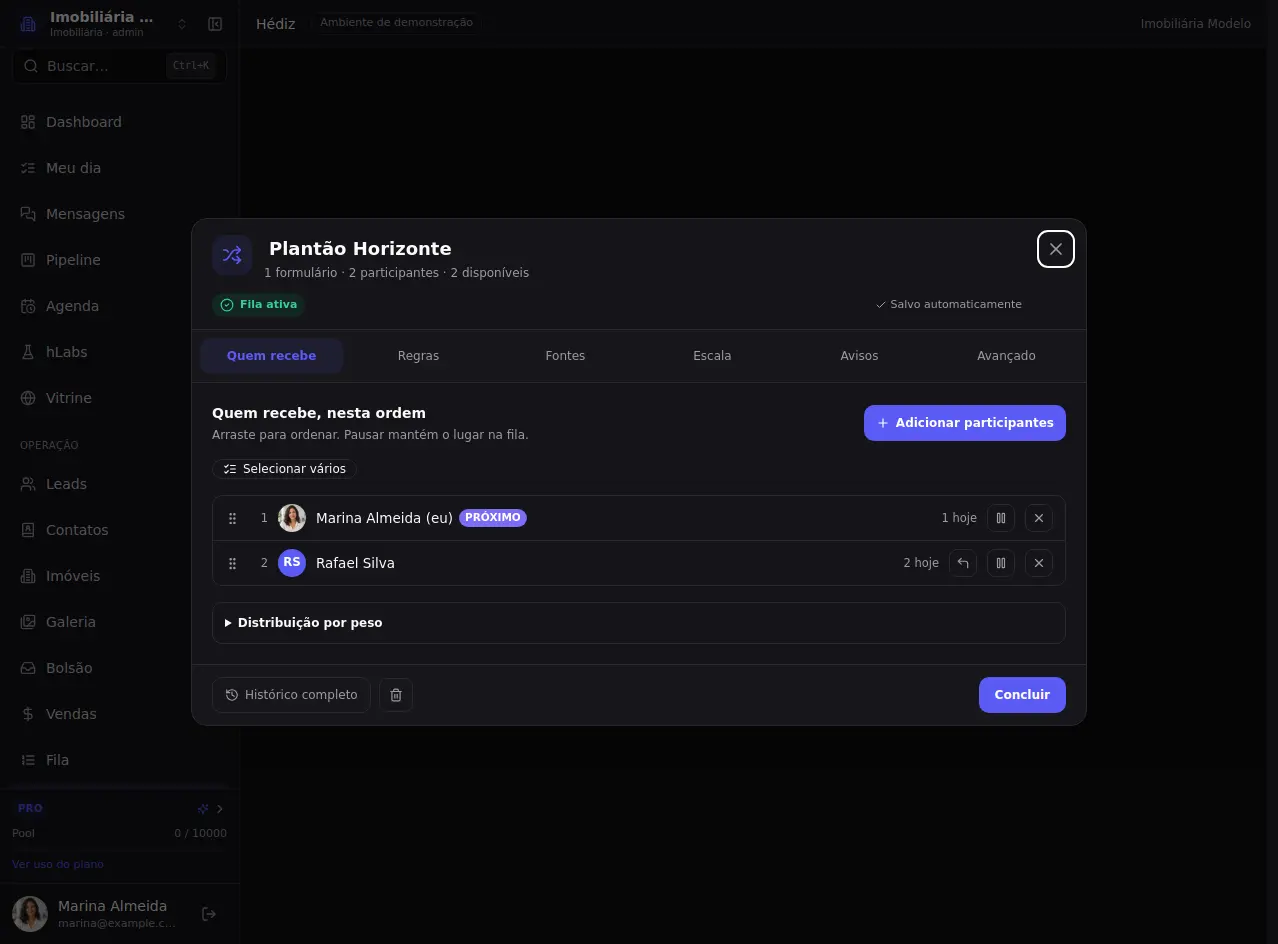
Task: Click the PRÓXIMO badge on Marina Almeida
Action: click(493, 518)
